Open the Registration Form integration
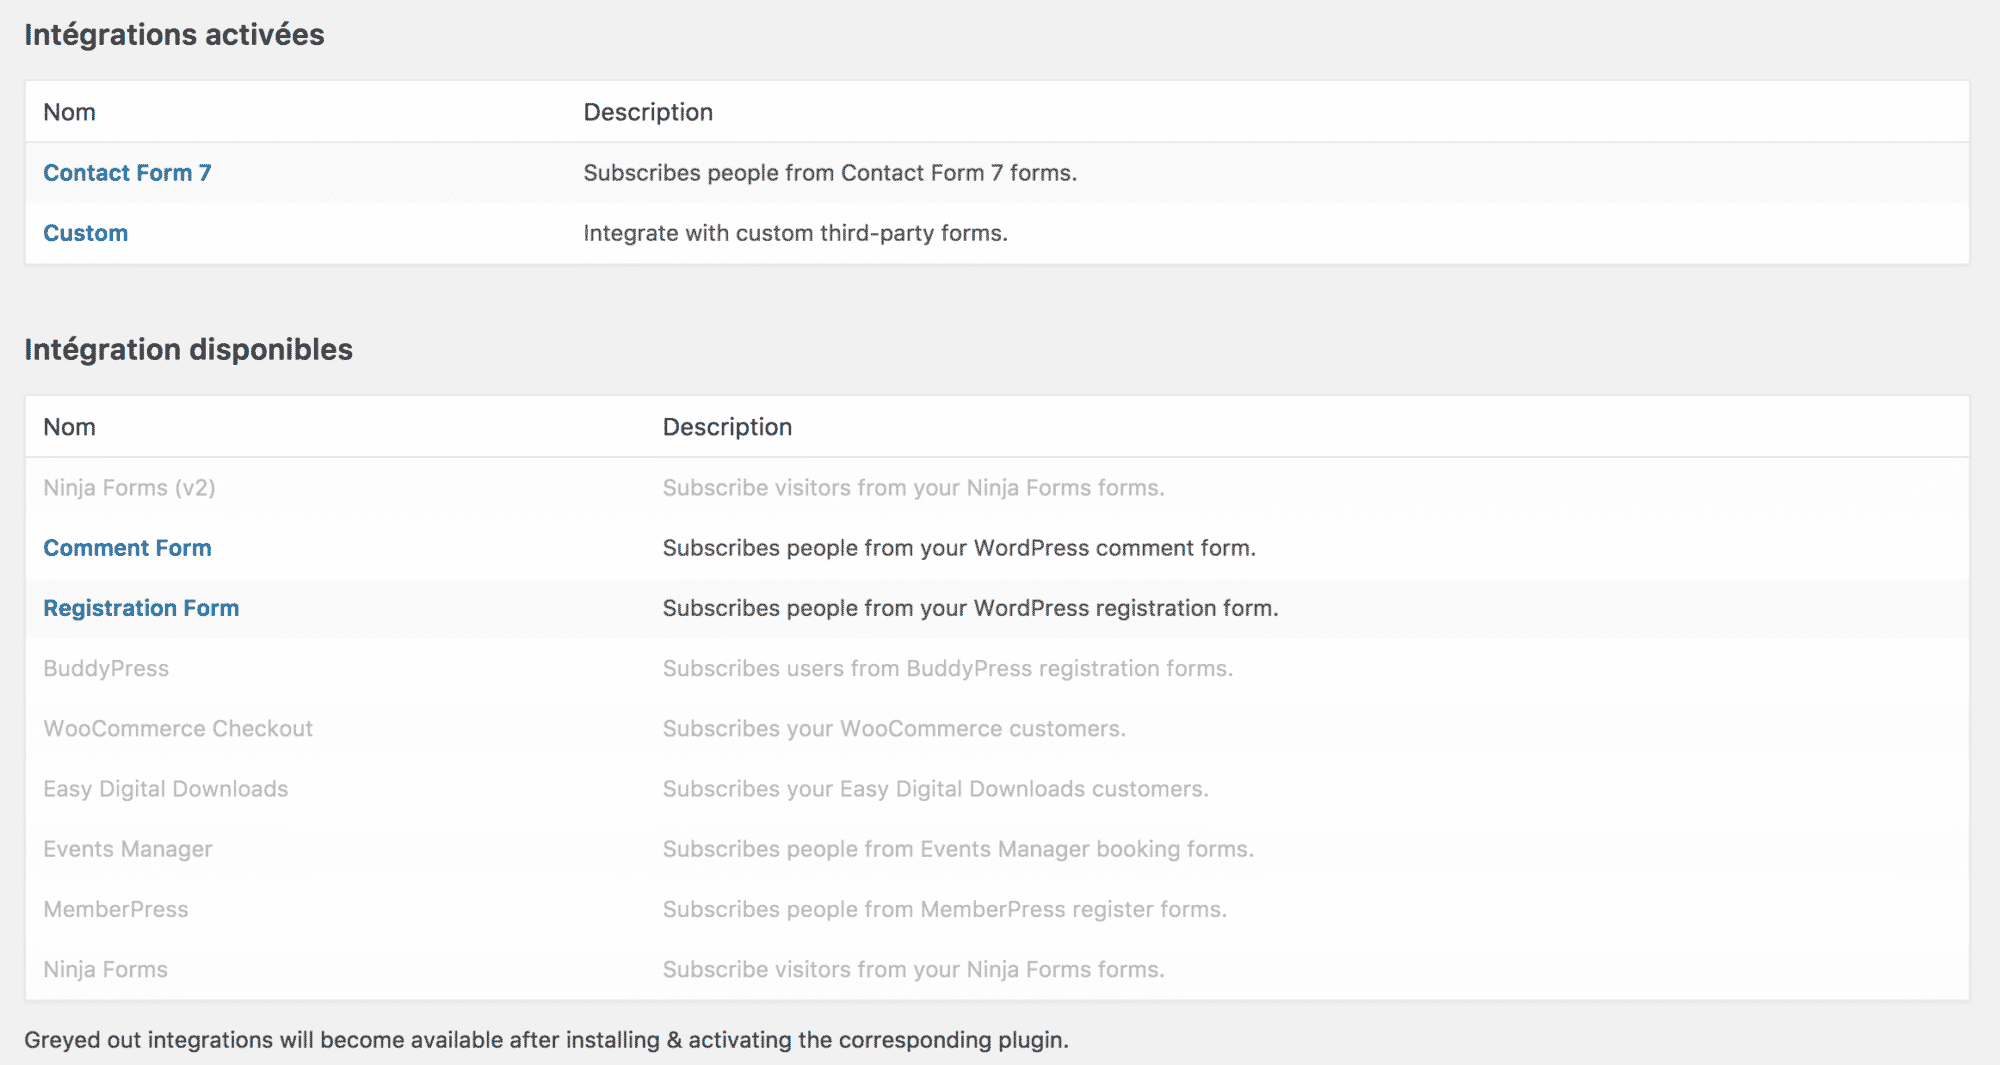The image size is (2000, 1065). coord(141,607)
